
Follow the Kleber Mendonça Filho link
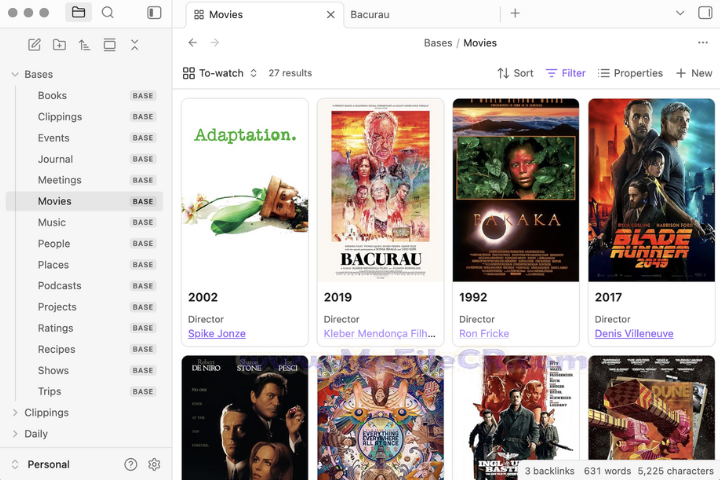(x=380, y=334)
